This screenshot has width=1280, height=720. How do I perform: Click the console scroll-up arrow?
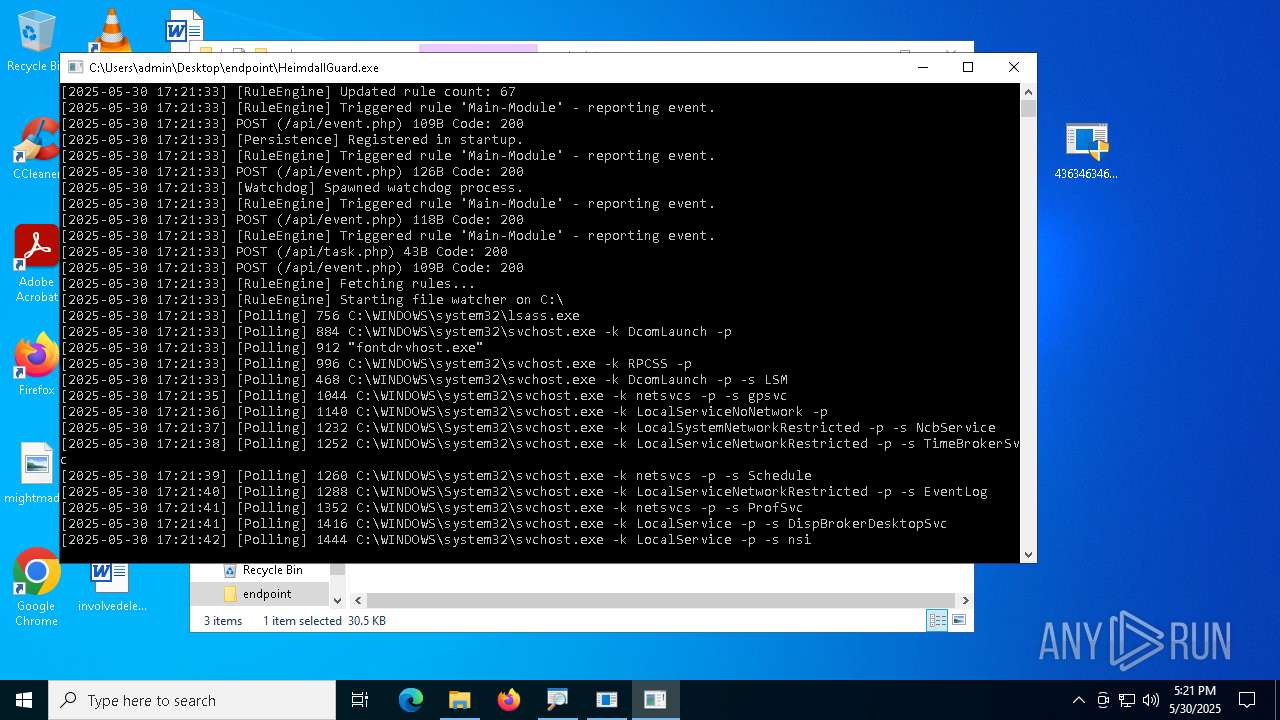tap(1028, 92)
